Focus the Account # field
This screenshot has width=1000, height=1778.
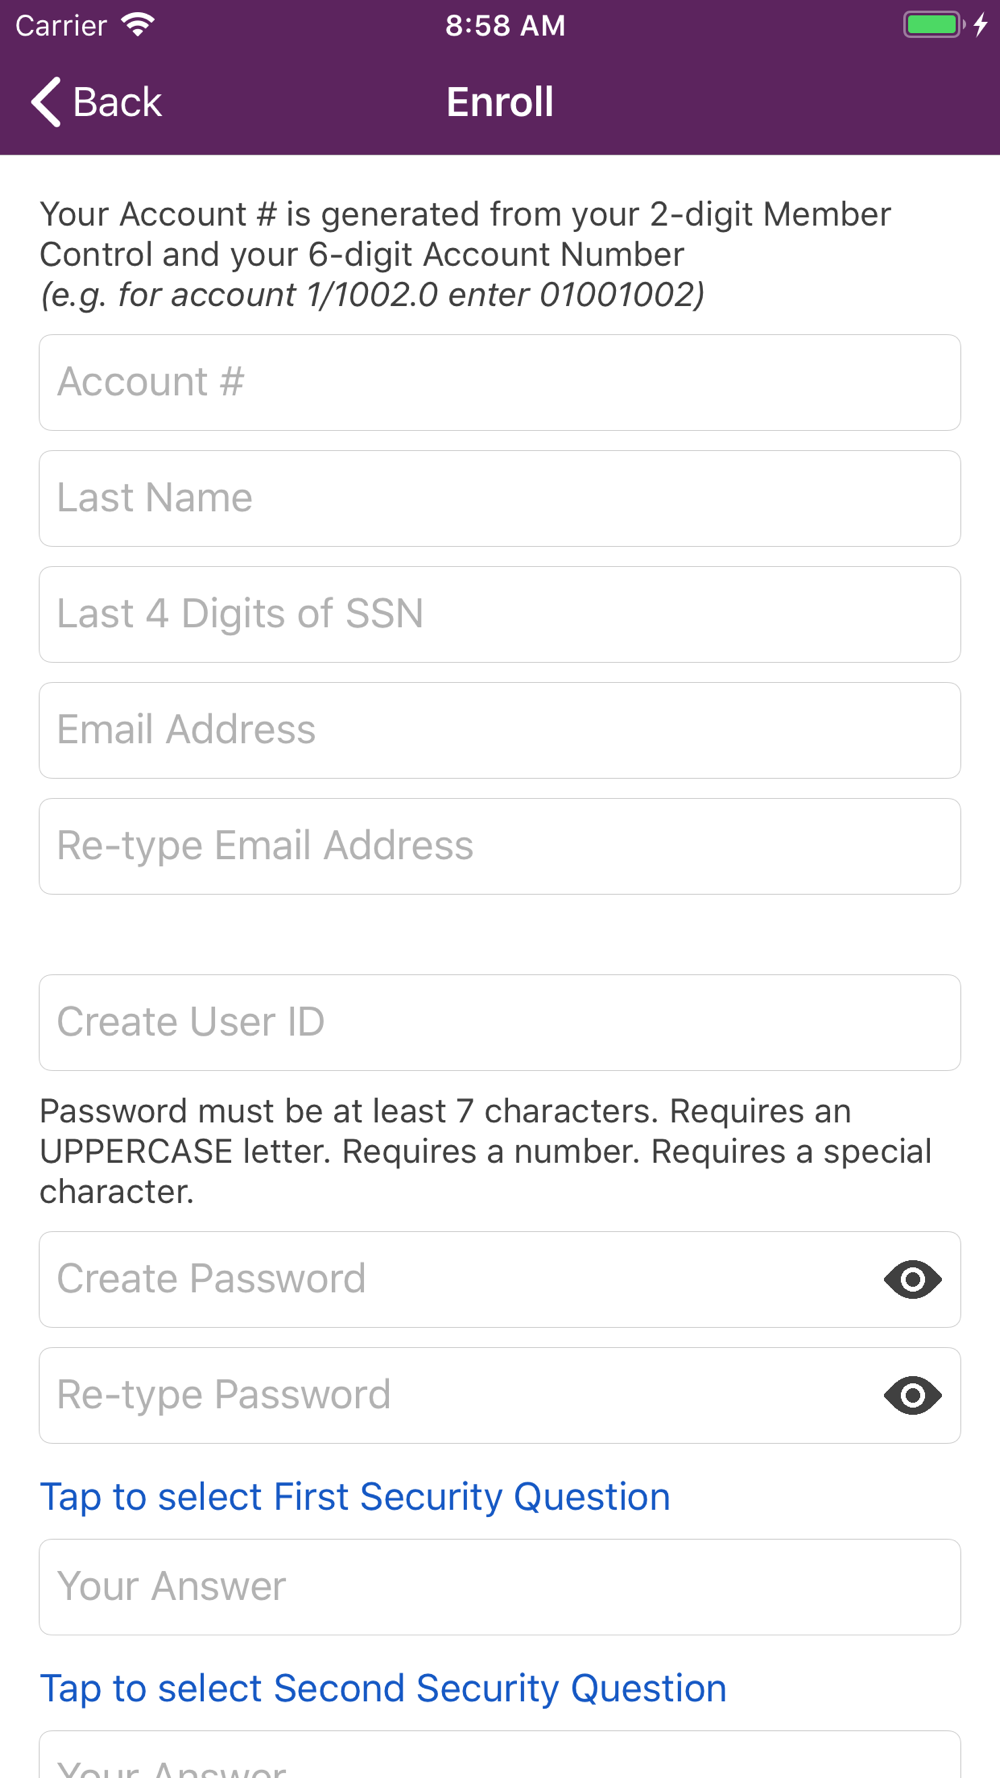[500, 383]
